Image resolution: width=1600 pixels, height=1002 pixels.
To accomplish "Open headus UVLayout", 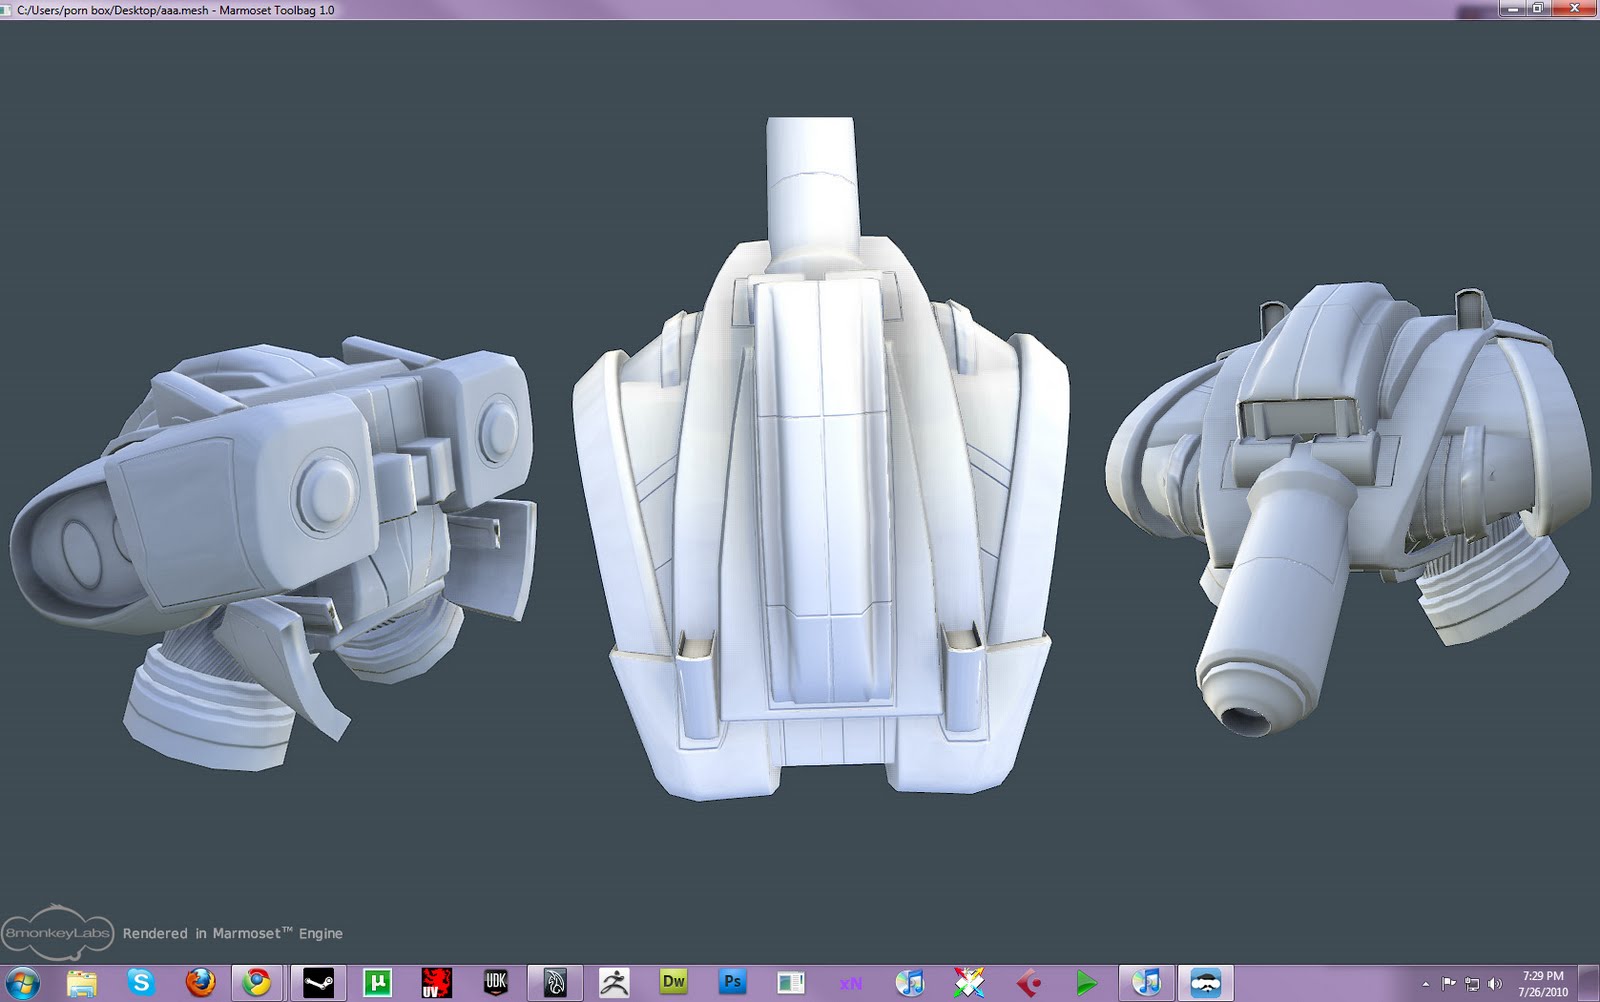I will point(438,983).
